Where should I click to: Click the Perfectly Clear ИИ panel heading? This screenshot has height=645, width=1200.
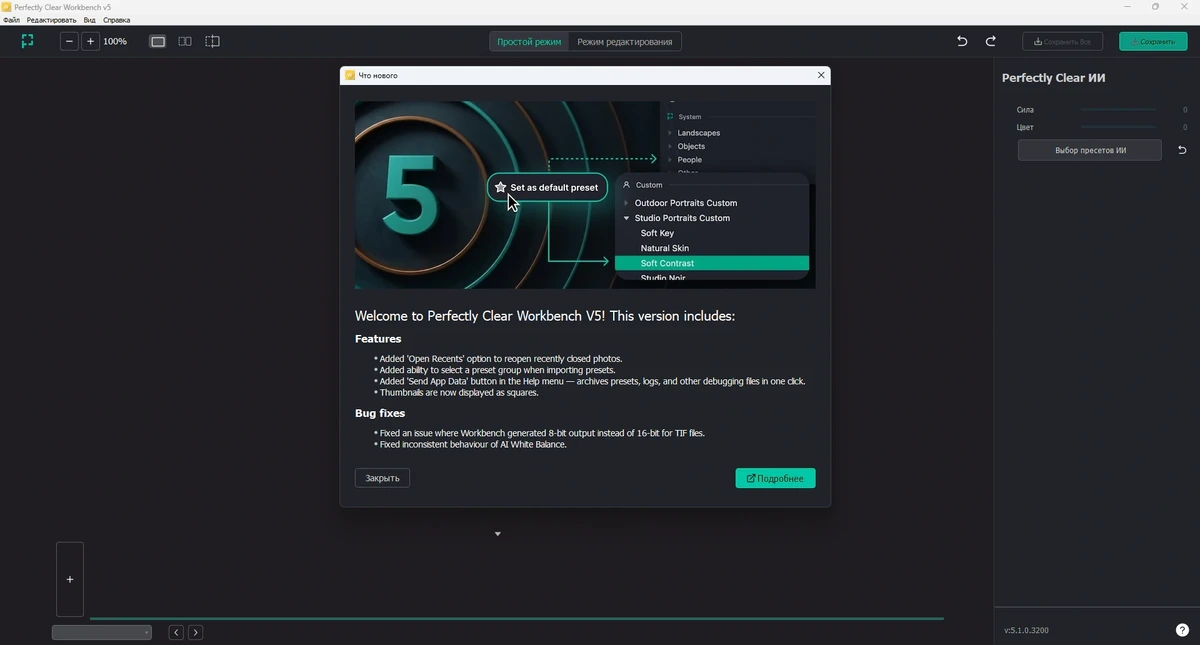[1053, 78]
